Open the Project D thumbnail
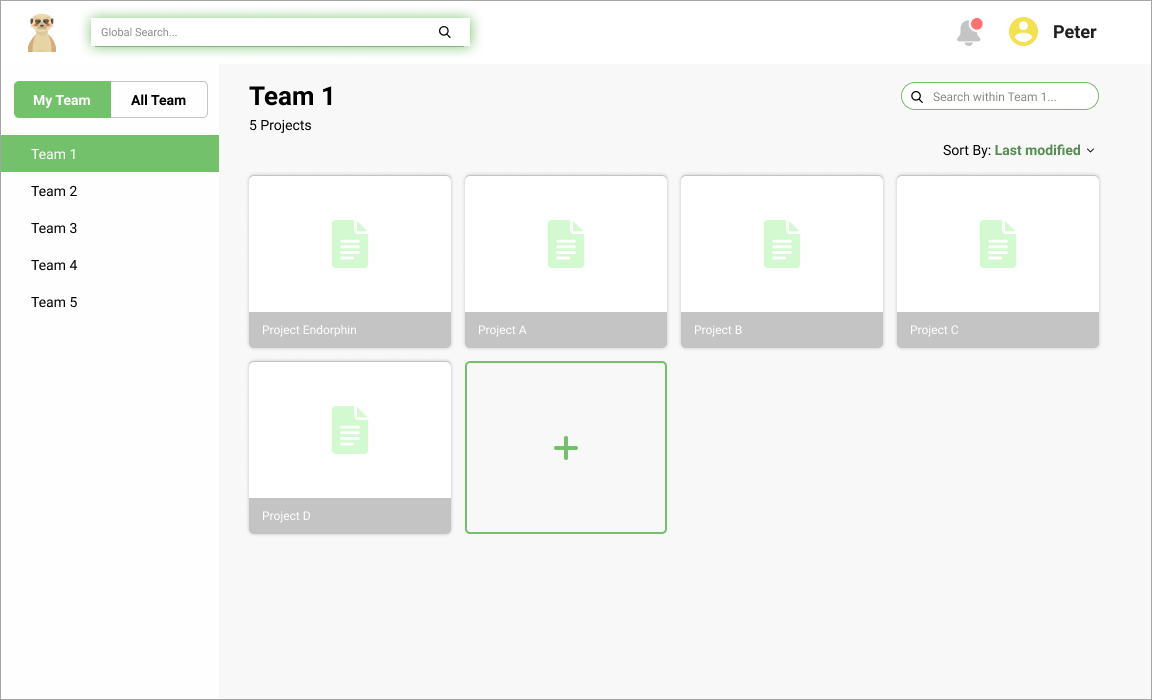The image size is (1152, 700). (x=350, y=430)
